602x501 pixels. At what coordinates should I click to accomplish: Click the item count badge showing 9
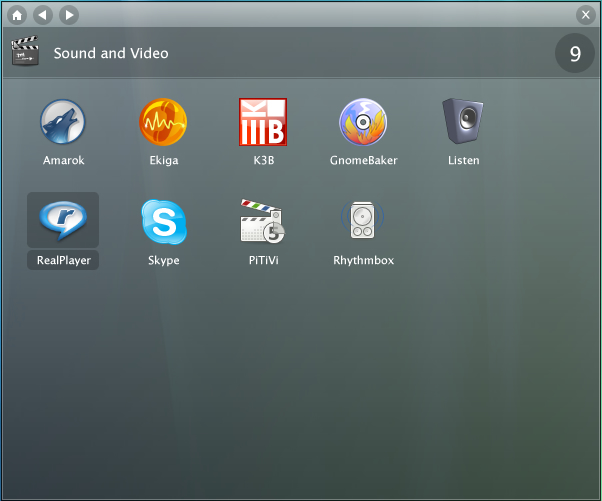point(575,53)
